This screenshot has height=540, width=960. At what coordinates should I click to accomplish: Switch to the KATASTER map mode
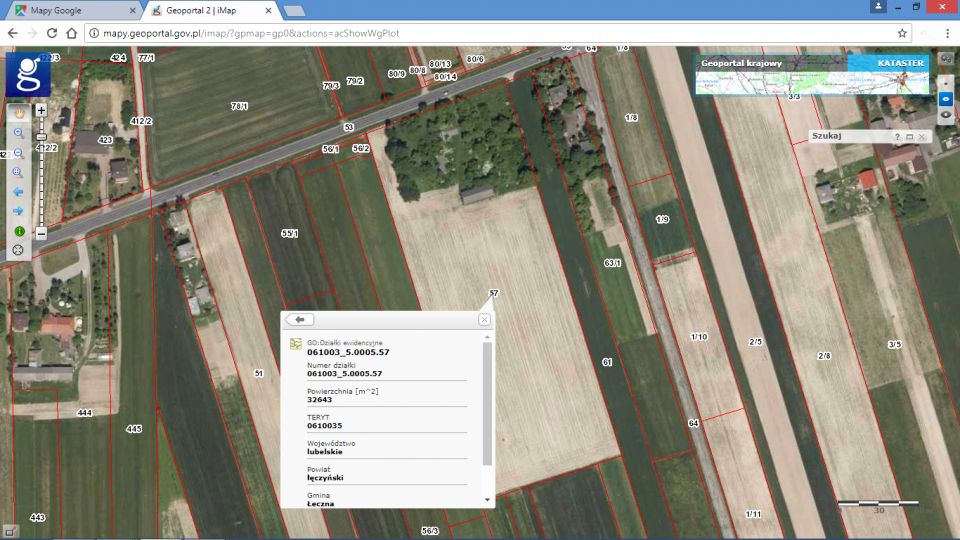tap(900, 63)
